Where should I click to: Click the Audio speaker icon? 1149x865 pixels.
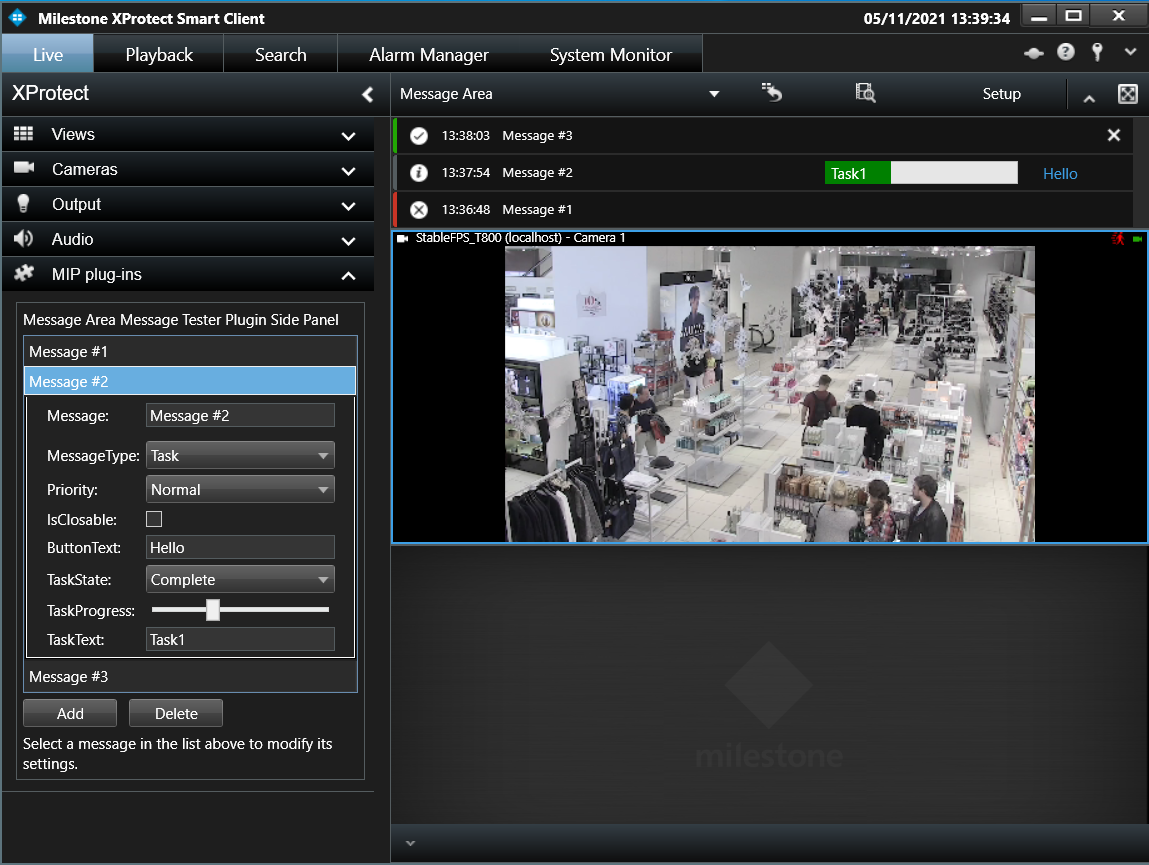(x=23, y=238)
